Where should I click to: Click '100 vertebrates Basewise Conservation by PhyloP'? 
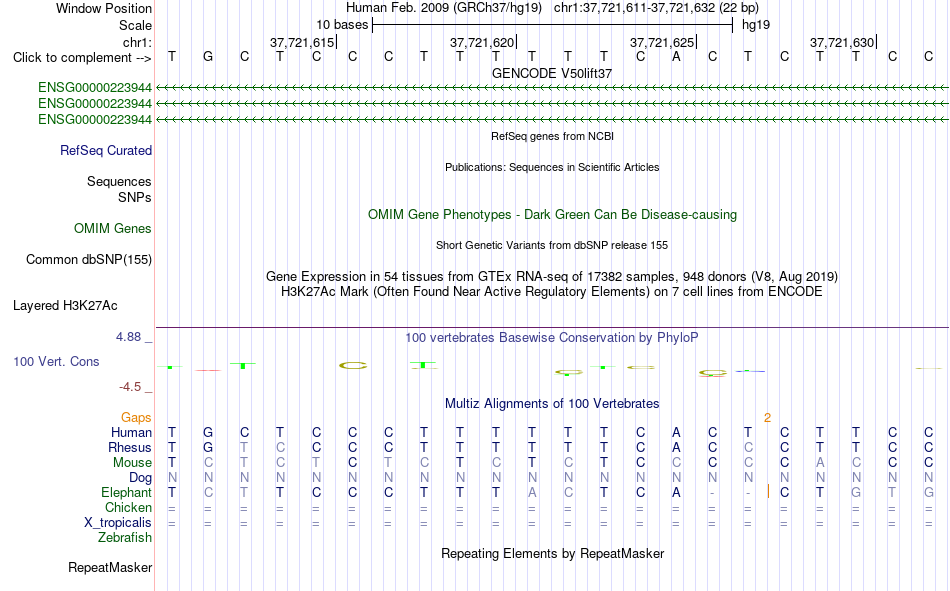point(552,338)
